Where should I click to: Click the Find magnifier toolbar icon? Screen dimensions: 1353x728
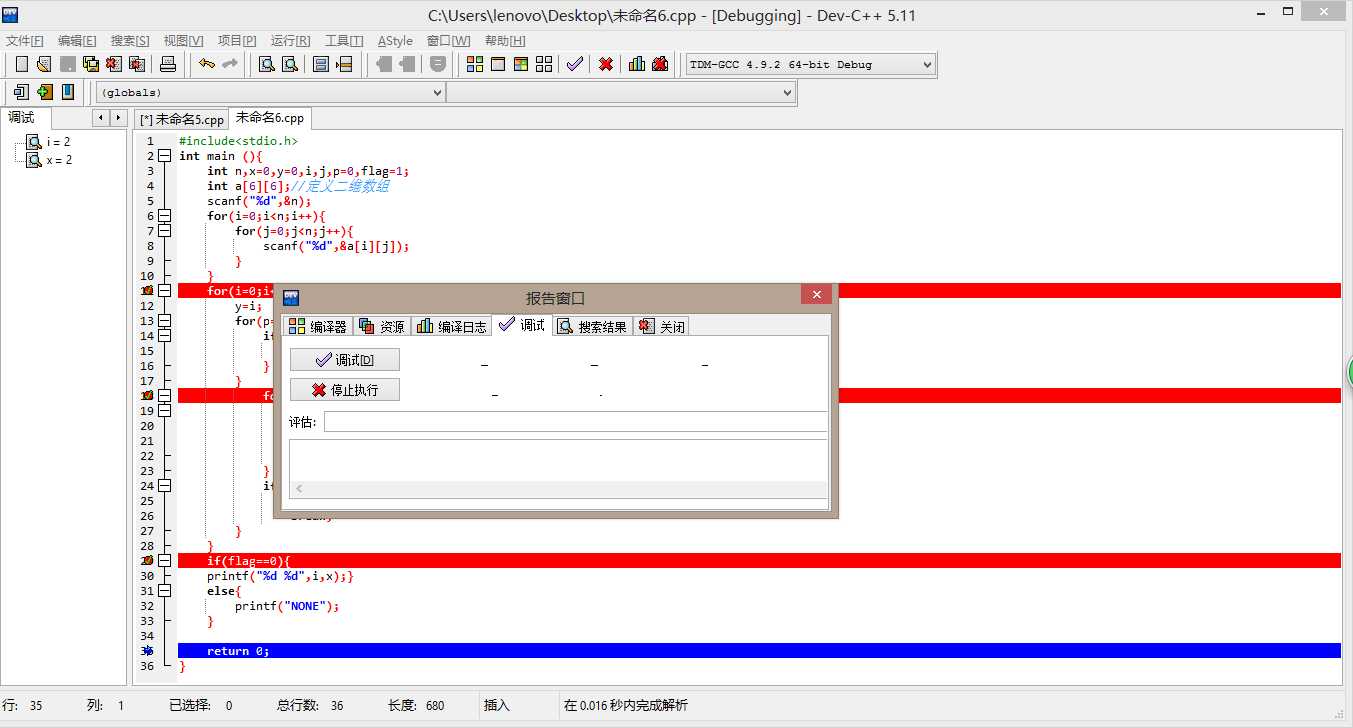[x=267, y=64]
